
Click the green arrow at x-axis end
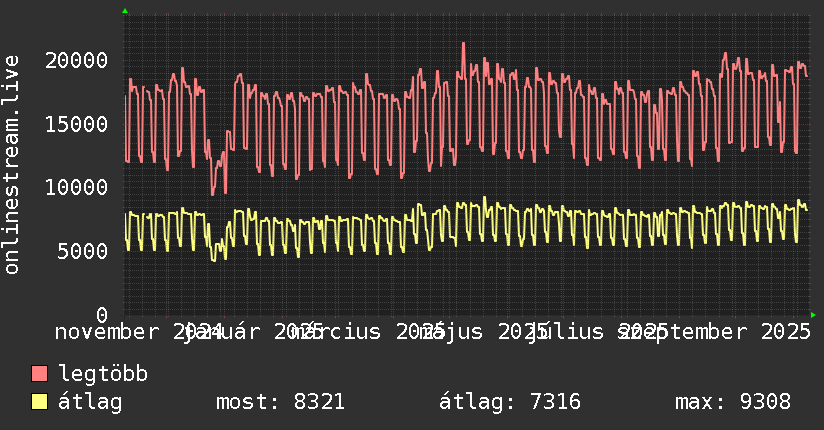click(813, 315)
